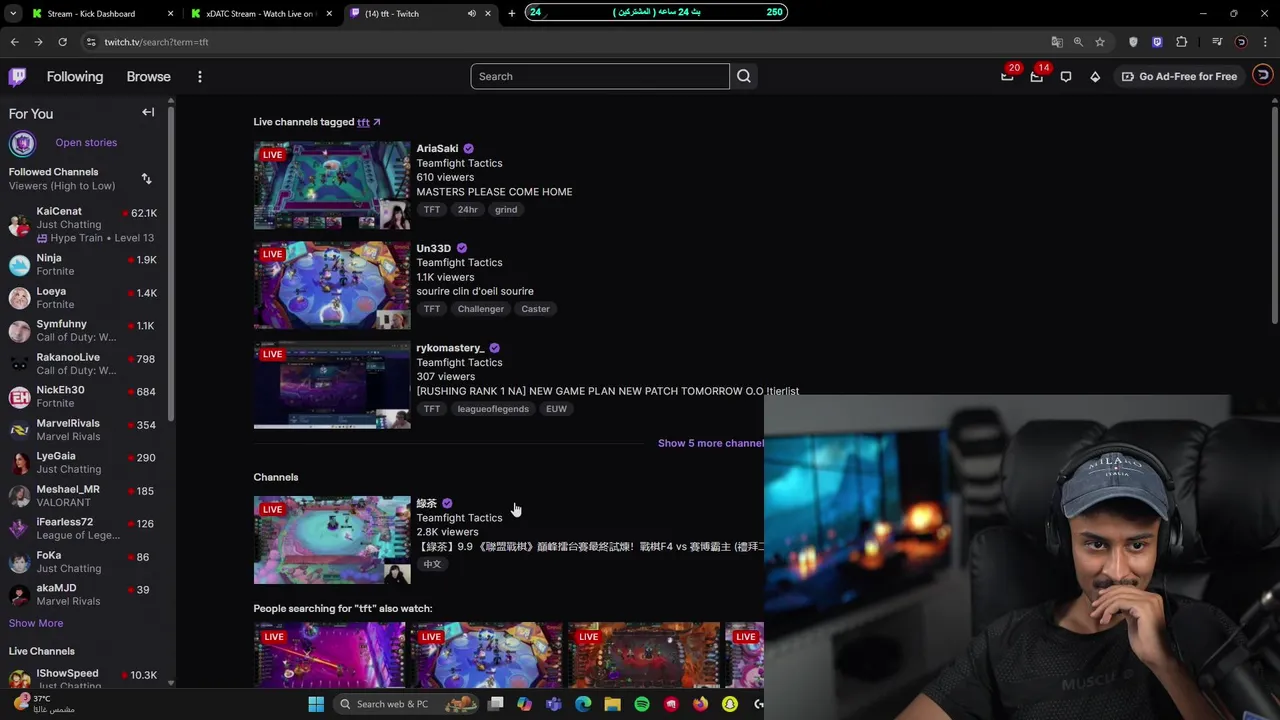The height and width of the screenshot is (720, 1280).
Task: Open the tft tag link
Action: (363, 122)
